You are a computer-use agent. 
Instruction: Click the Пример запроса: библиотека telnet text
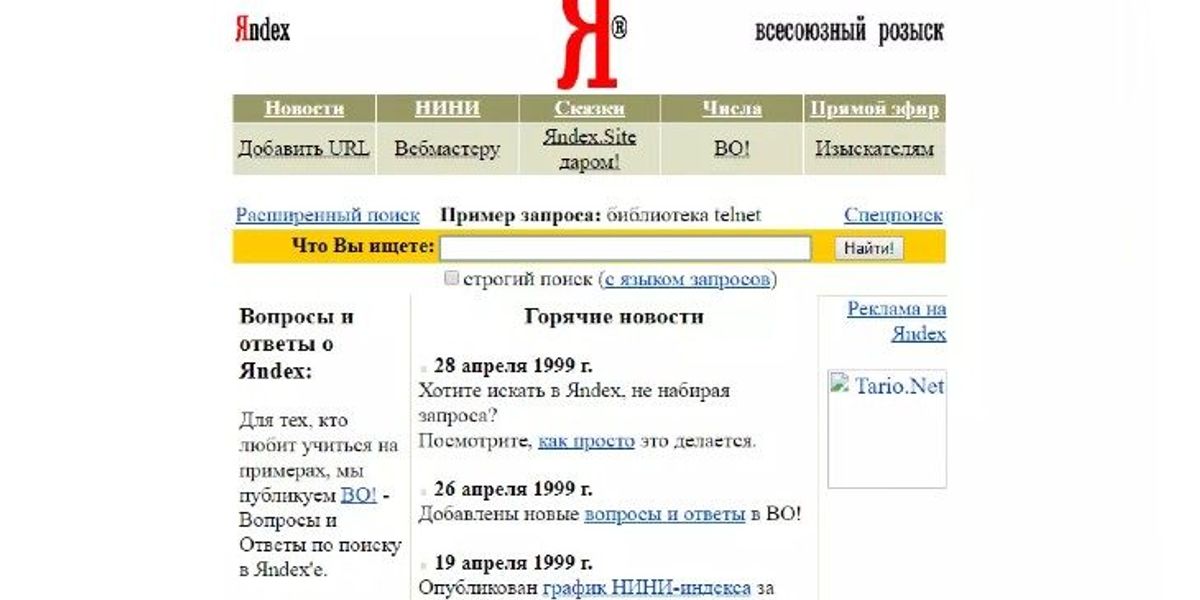(601, 215)
